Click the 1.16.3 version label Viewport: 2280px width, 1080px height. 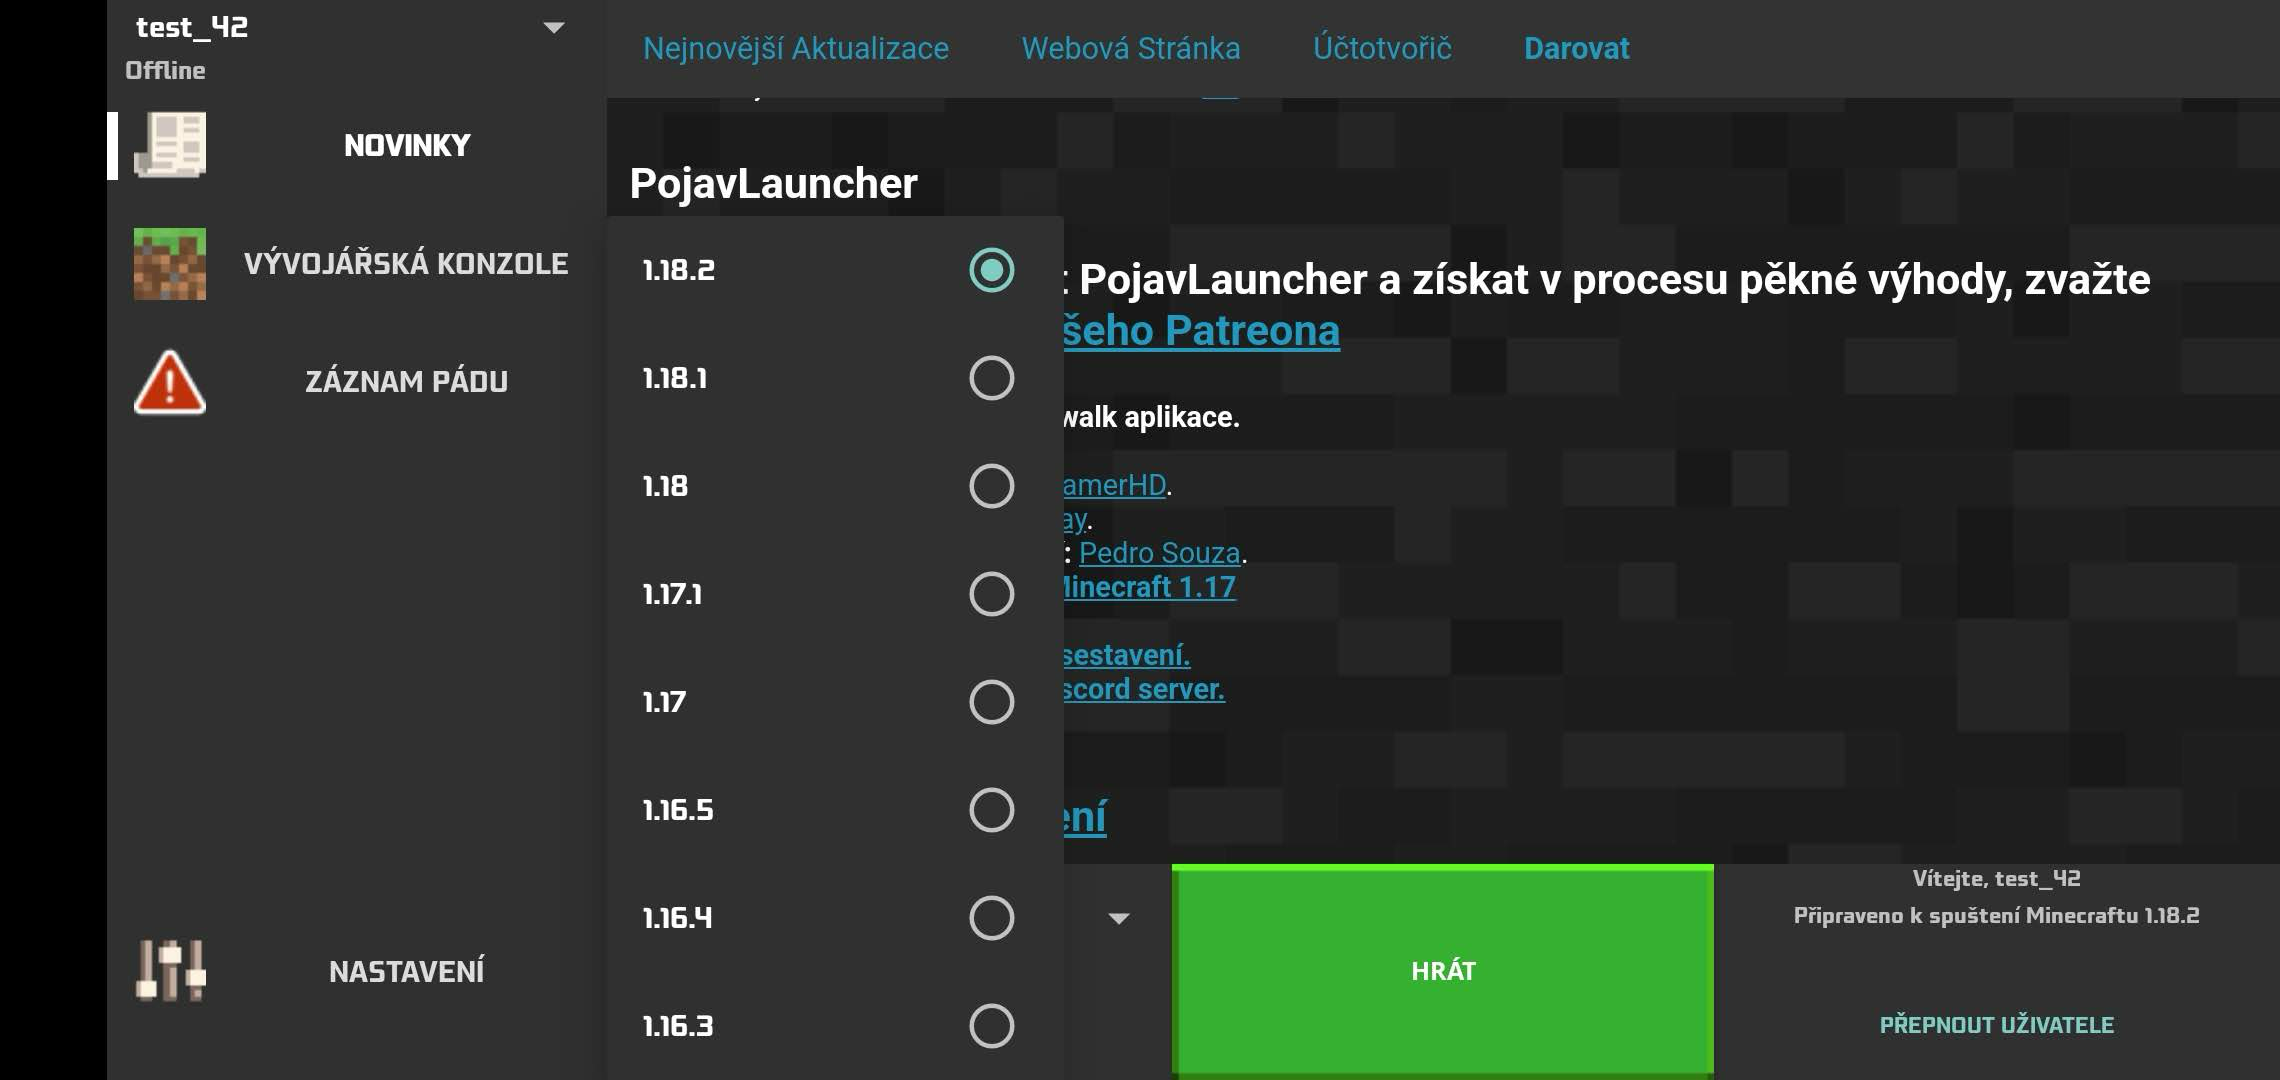pyautogui.click(x=678, y=1026)
